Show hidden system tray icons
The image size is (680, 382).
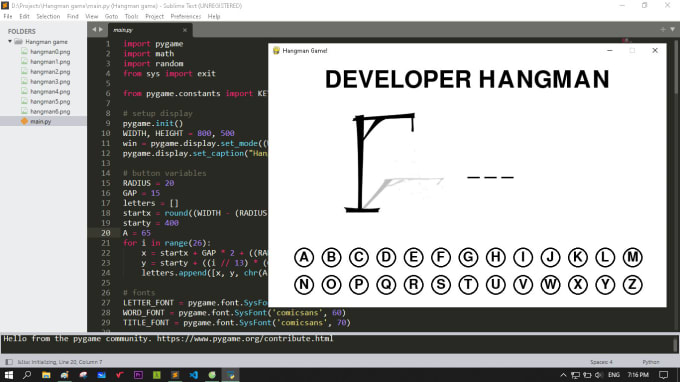point(563,375)
